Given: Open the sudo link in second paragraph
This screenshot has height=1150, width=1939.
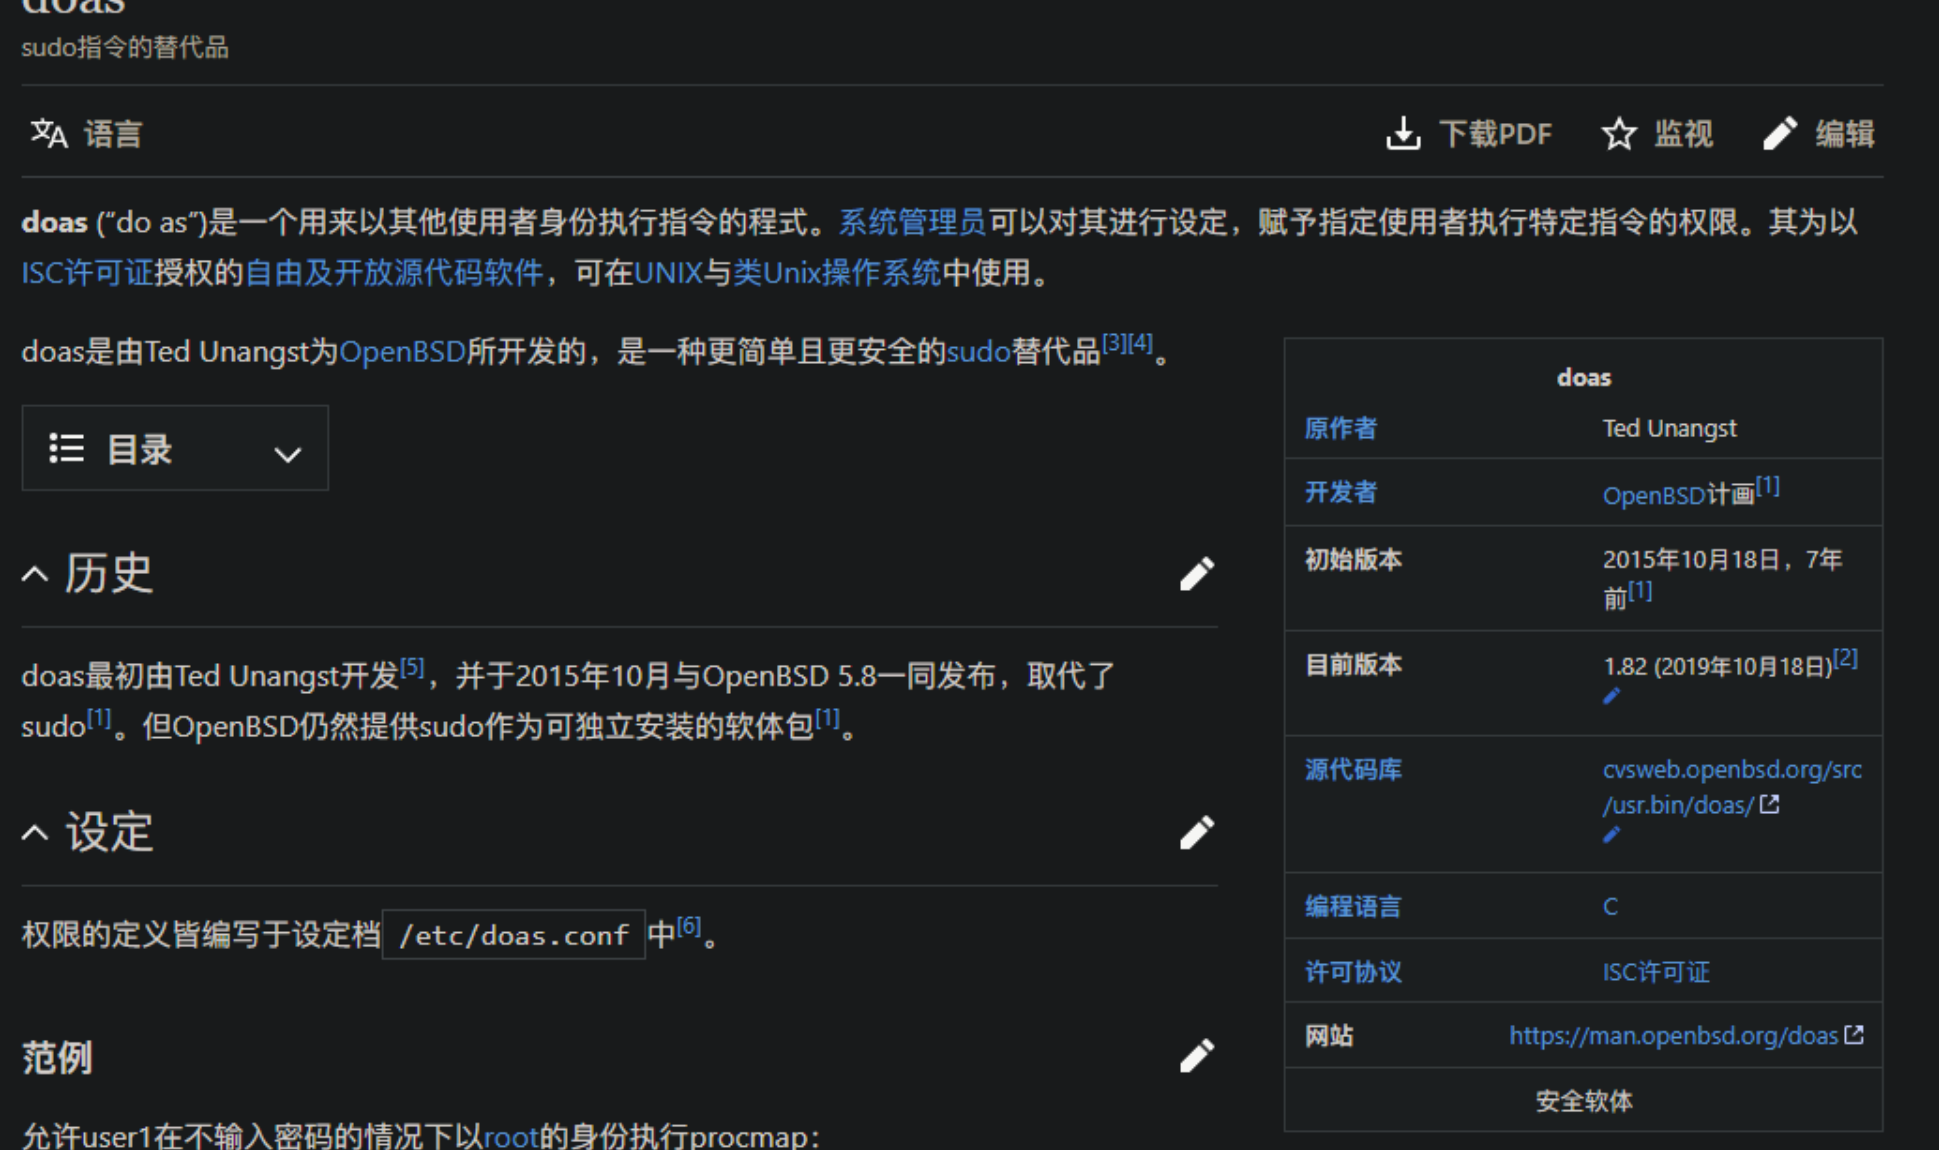Looking at the screenshot, I should coord(978,352).
